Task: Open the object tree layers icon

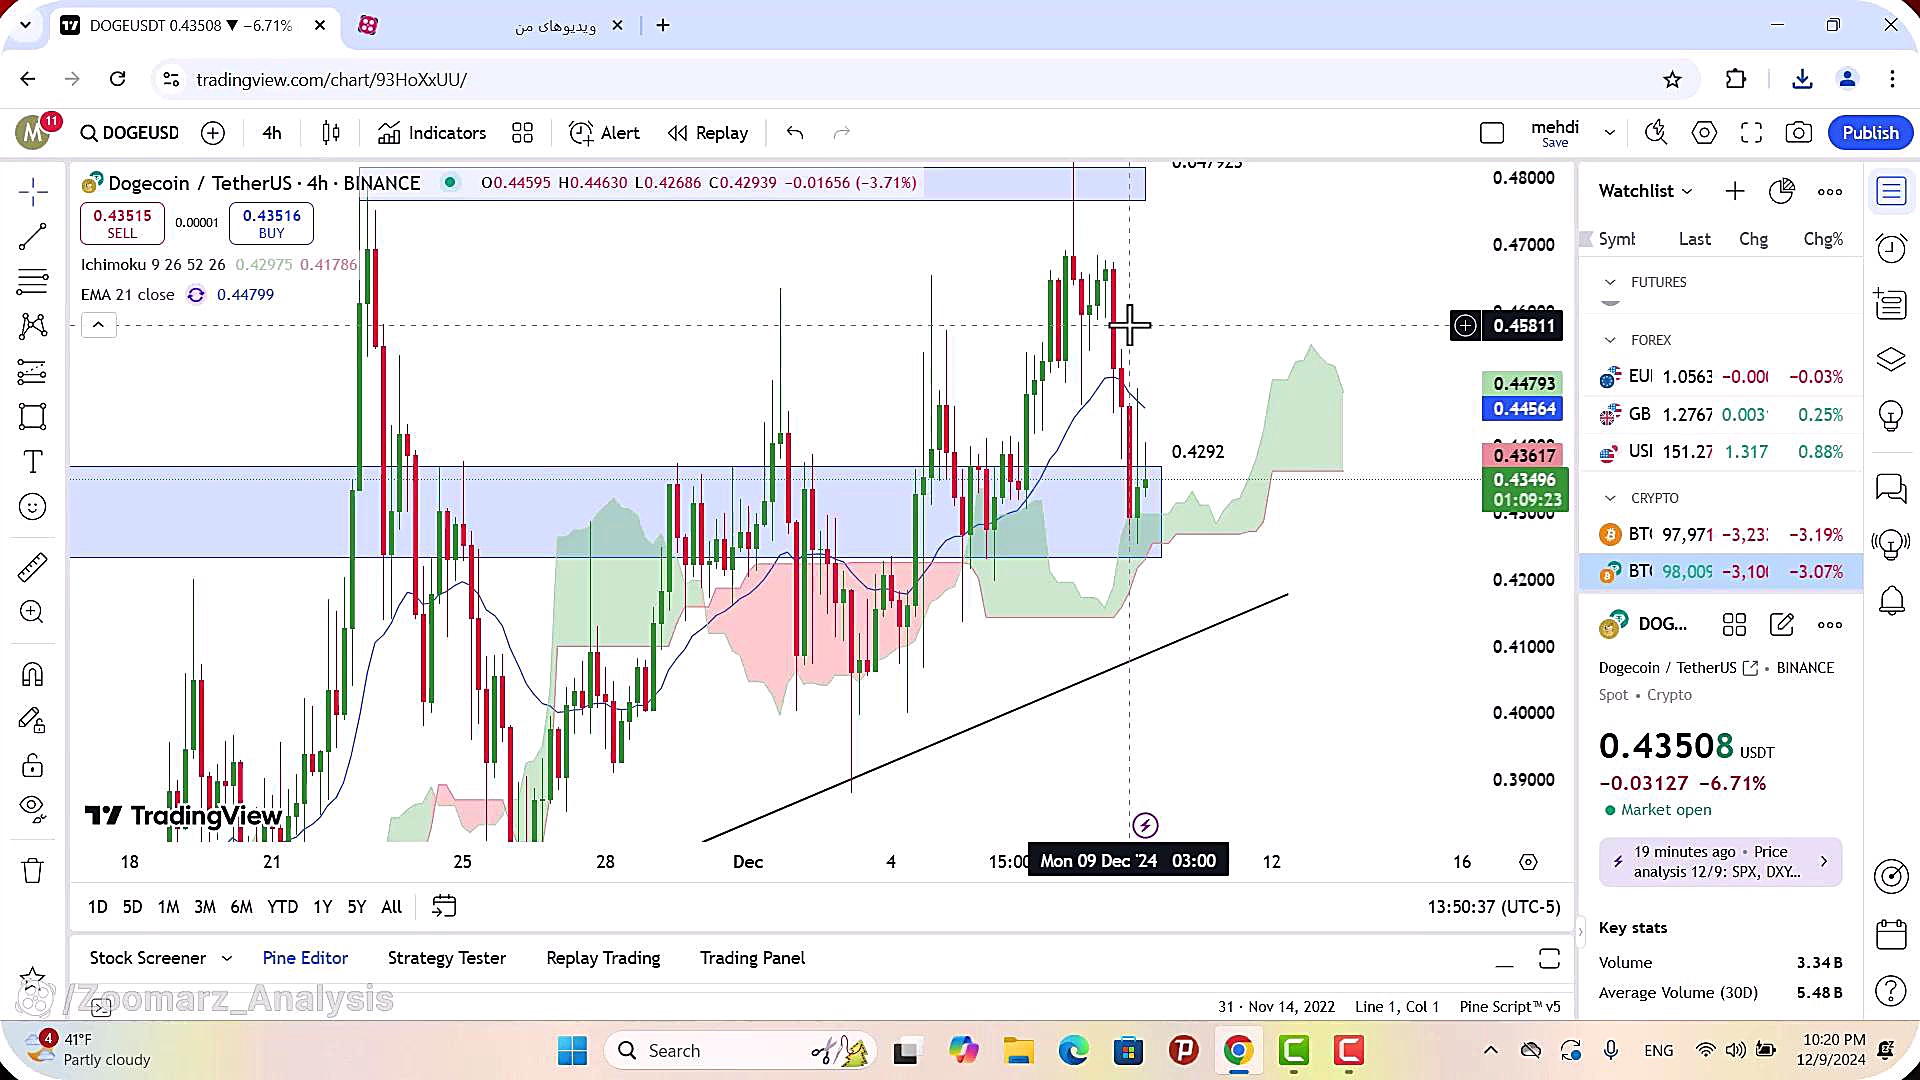Action: point(1891,359)
